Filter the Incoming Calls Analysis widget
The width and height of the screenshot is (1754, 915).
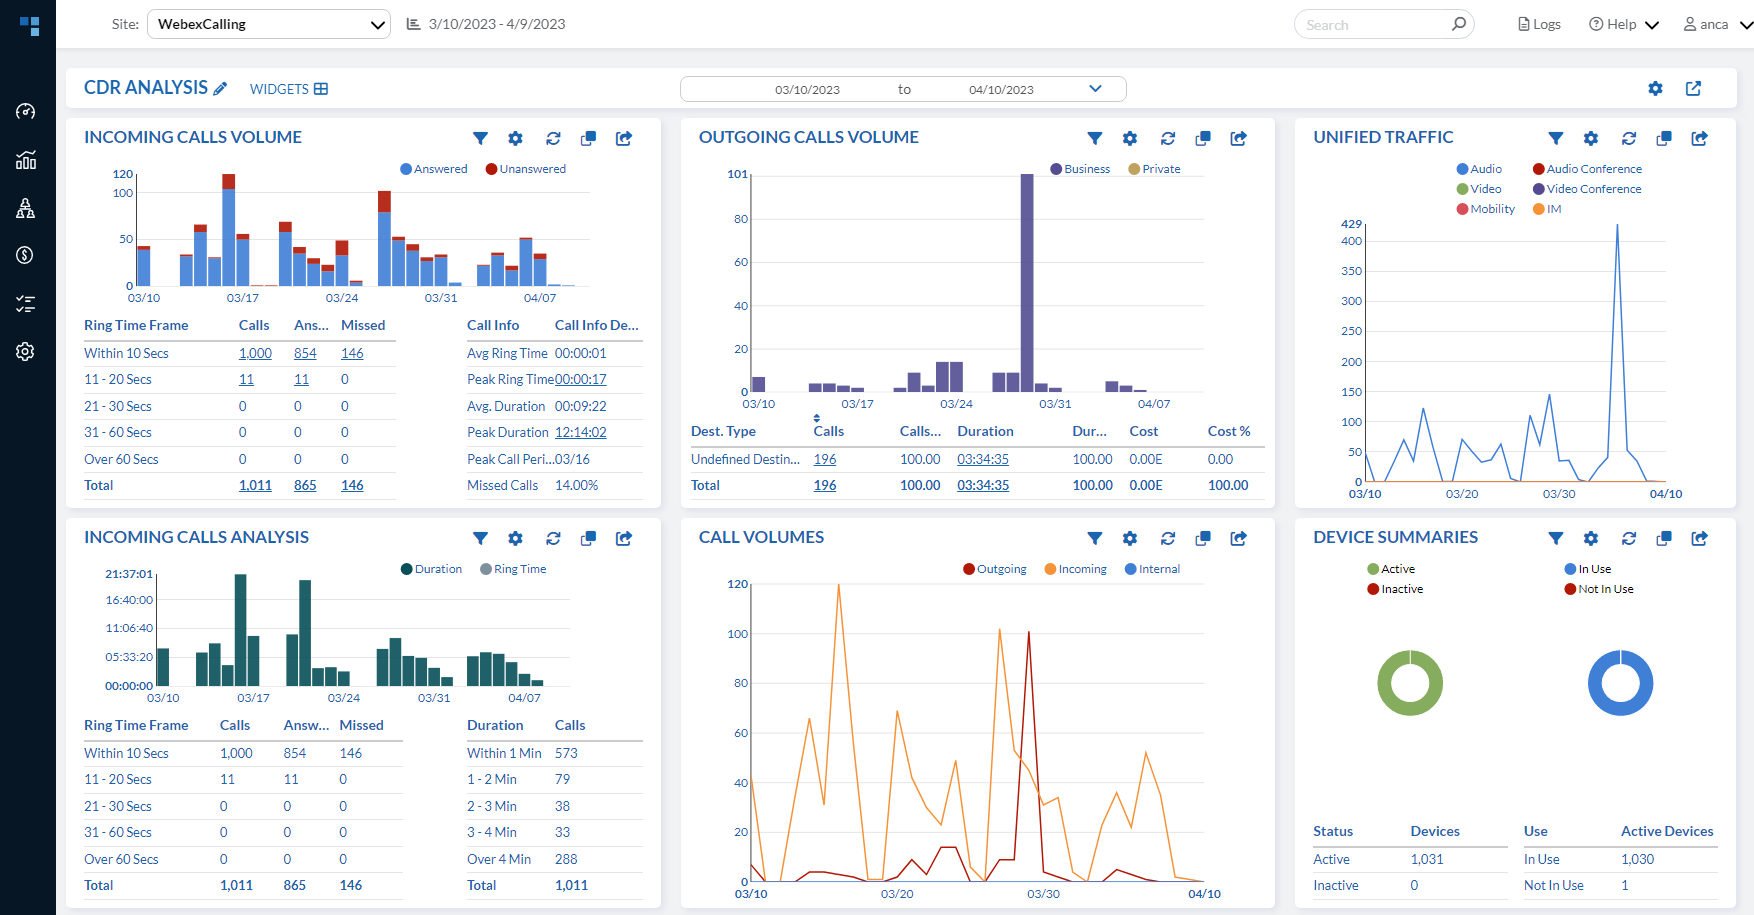480,538
